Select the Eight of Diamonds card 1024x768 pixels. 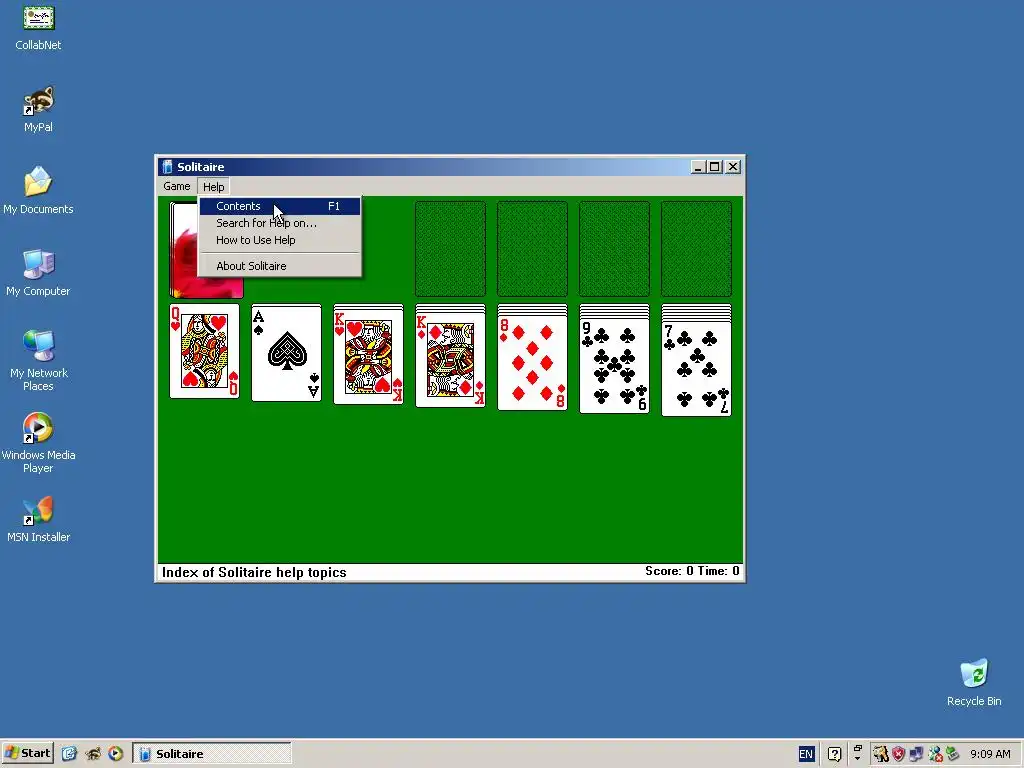[x=532, y=362]
